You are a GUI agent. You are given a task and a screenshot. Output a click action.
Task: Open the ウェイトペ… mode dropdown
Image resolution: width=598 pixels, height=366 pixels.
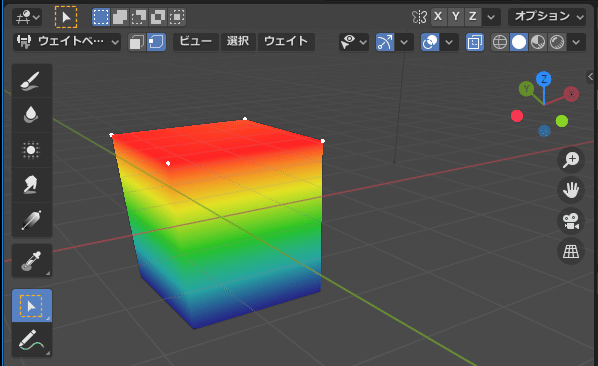(x=67, y=42)
